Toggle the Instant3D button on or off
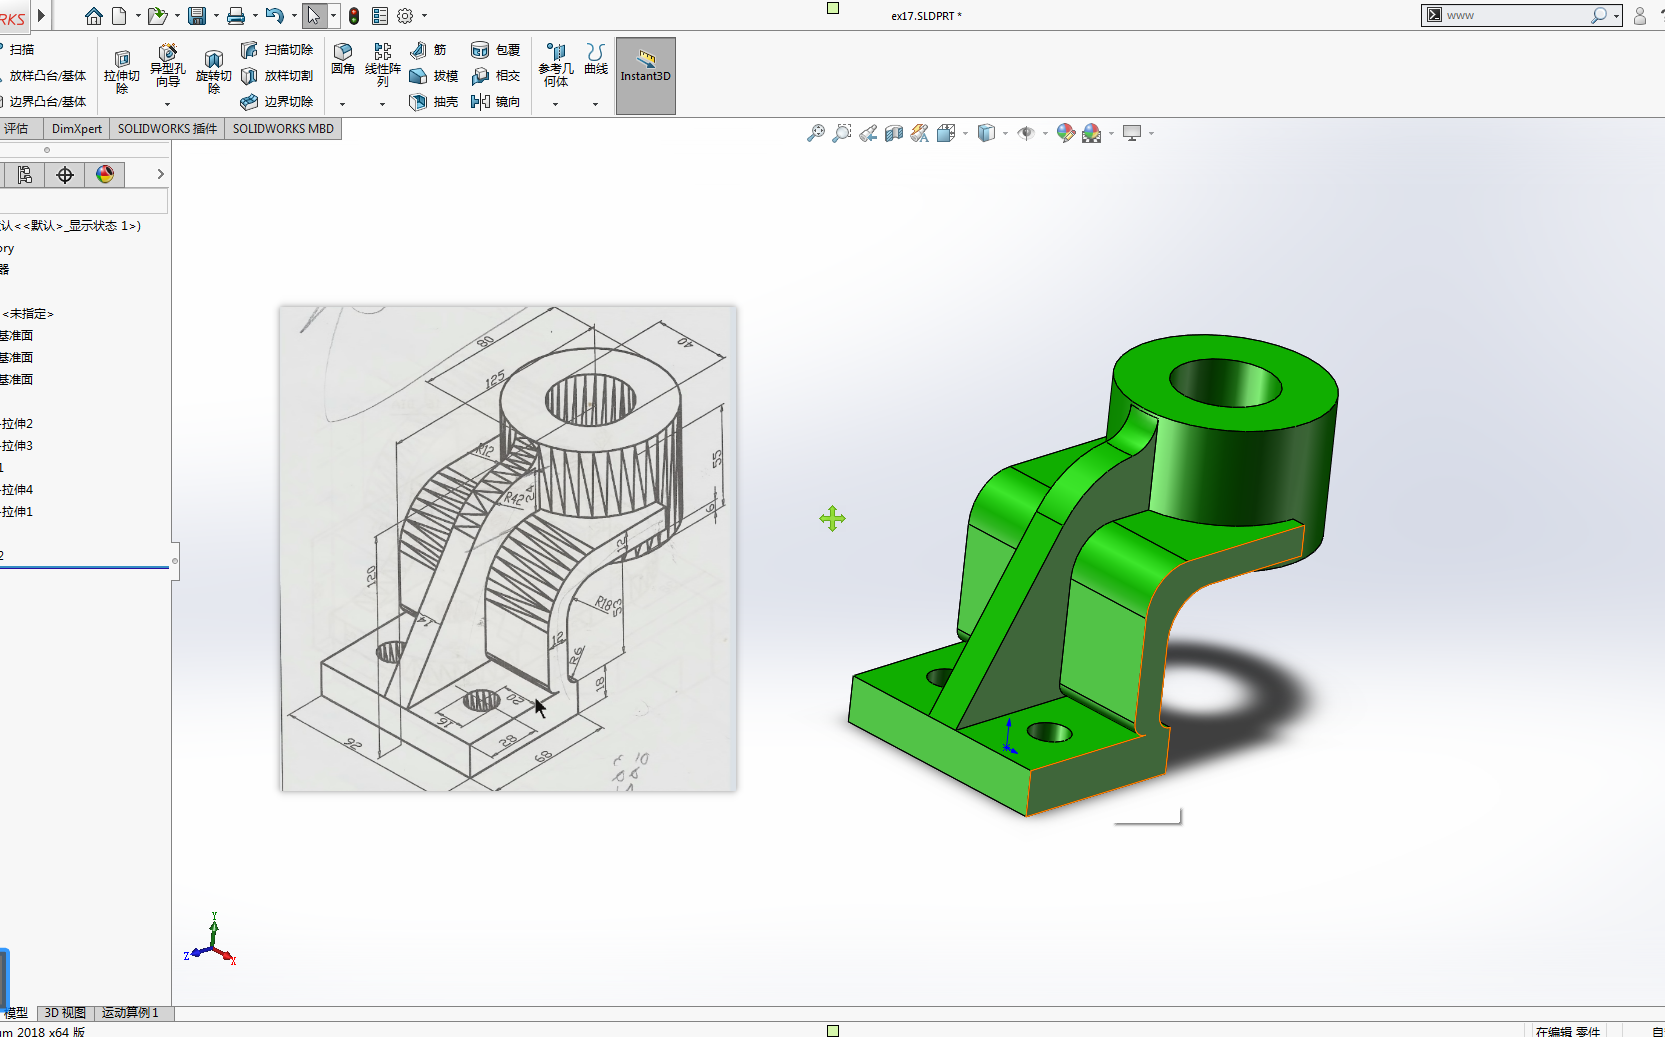 tap(645, 75)
